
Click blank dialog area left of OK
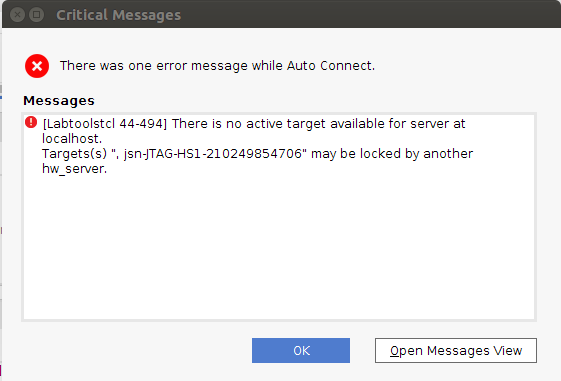point(136,350)
